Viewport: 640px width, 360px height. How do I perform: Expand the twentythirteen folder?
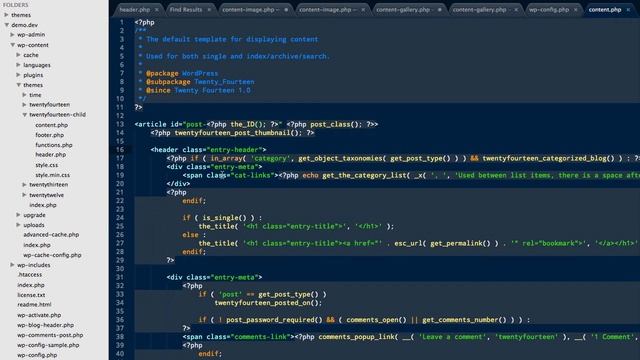coord(24,184)
